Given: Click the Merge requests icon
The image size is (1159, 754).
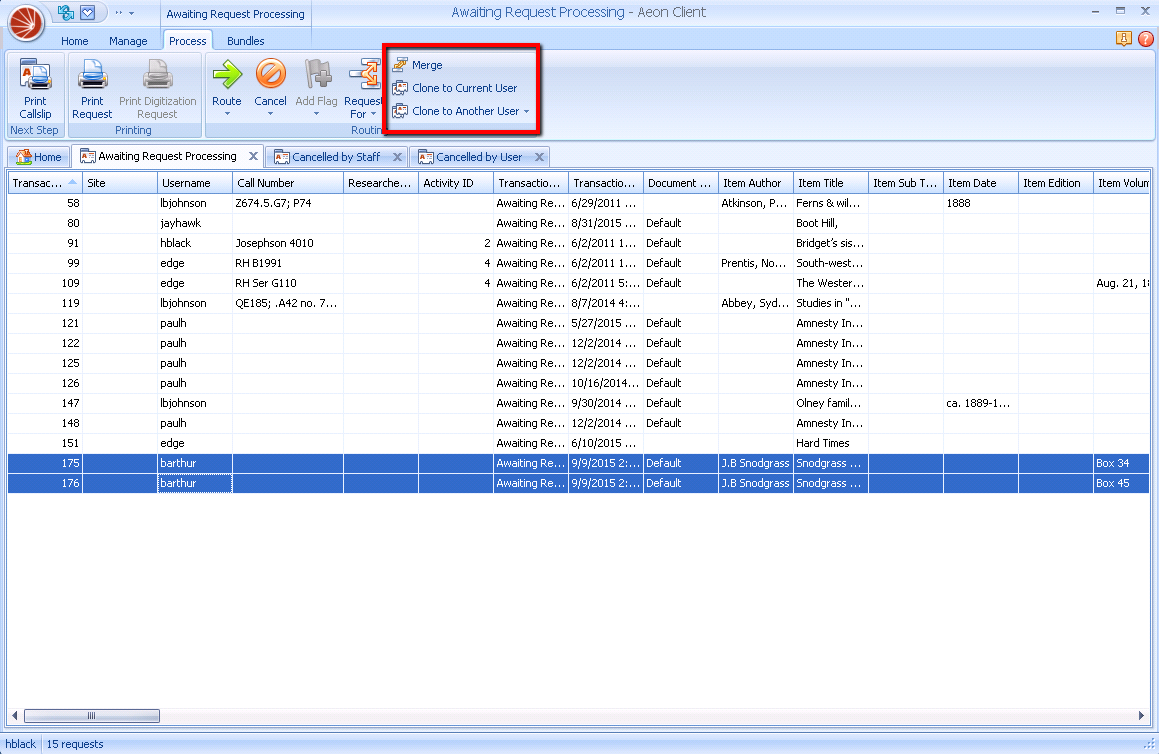Looking at the screenshot, I should pyautogui.click(x=401, y=65).
